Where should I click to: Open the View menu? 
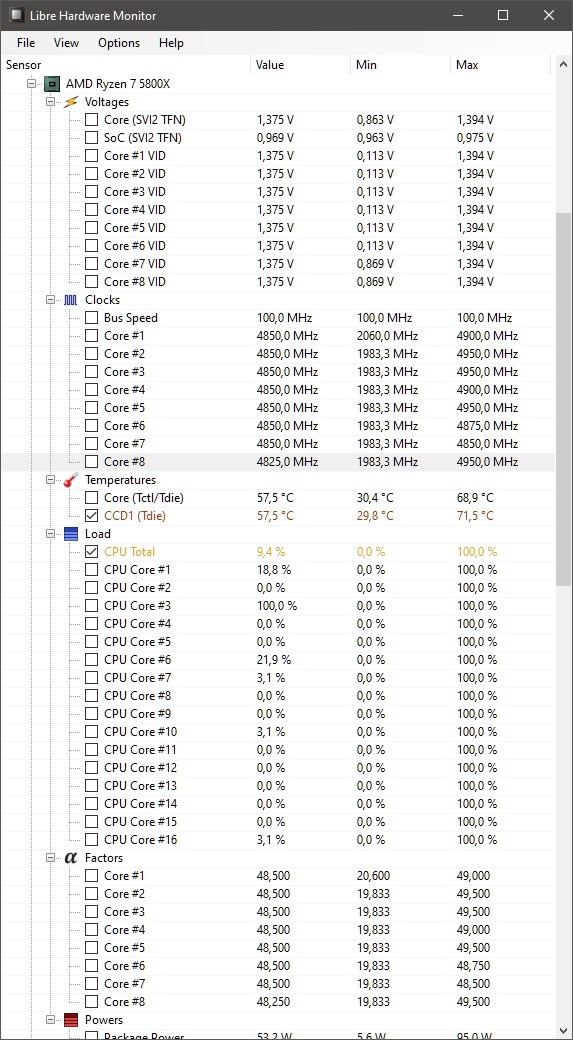[66, 42]
